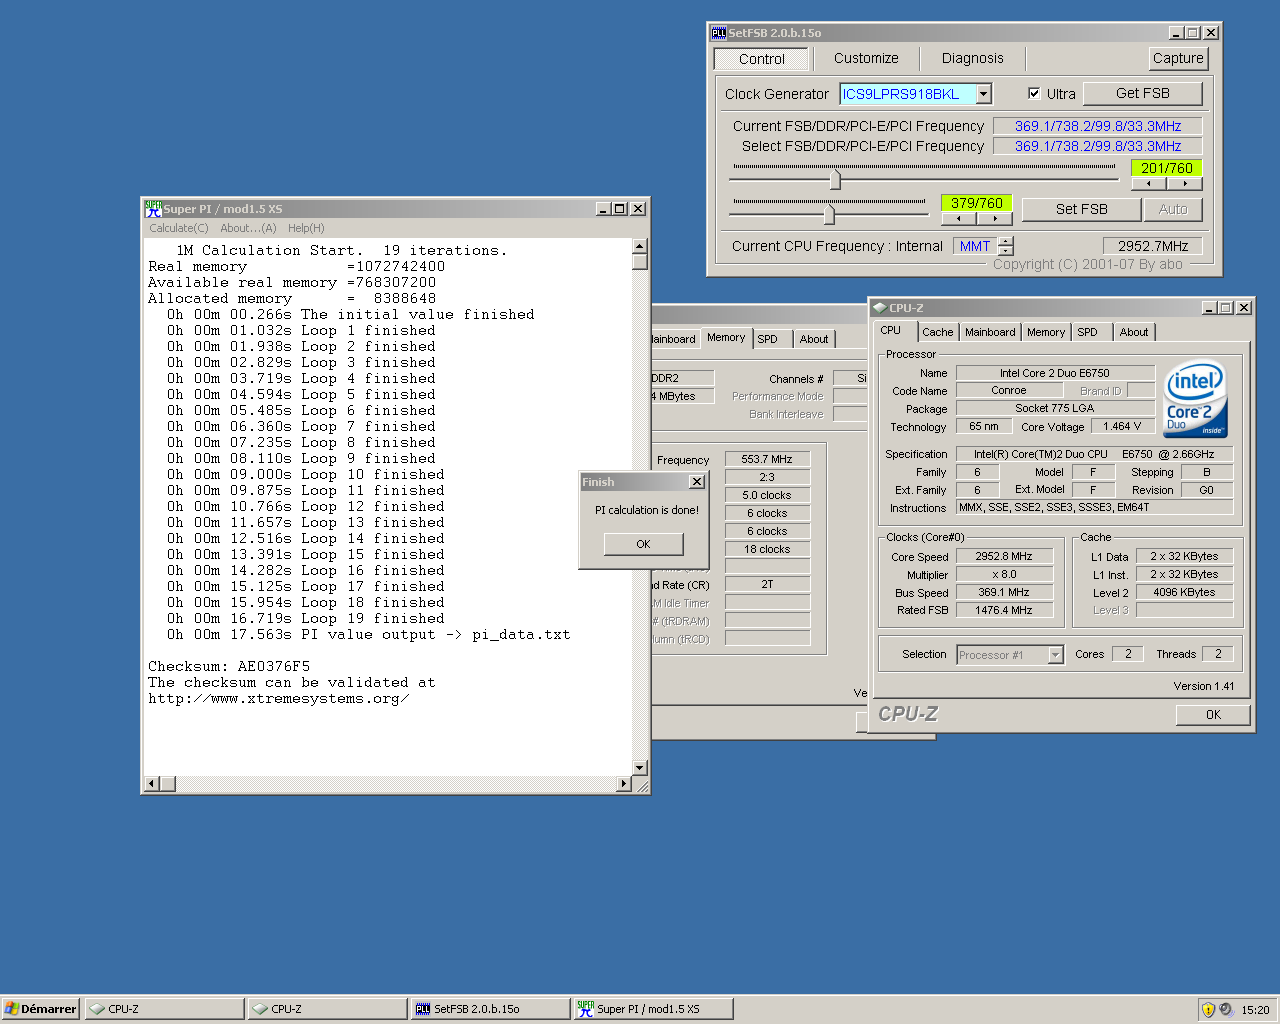Click the Rated FSB 1476.4 MHz value
This screenshot has height=1024, width=1280.
click(1004, 610)
